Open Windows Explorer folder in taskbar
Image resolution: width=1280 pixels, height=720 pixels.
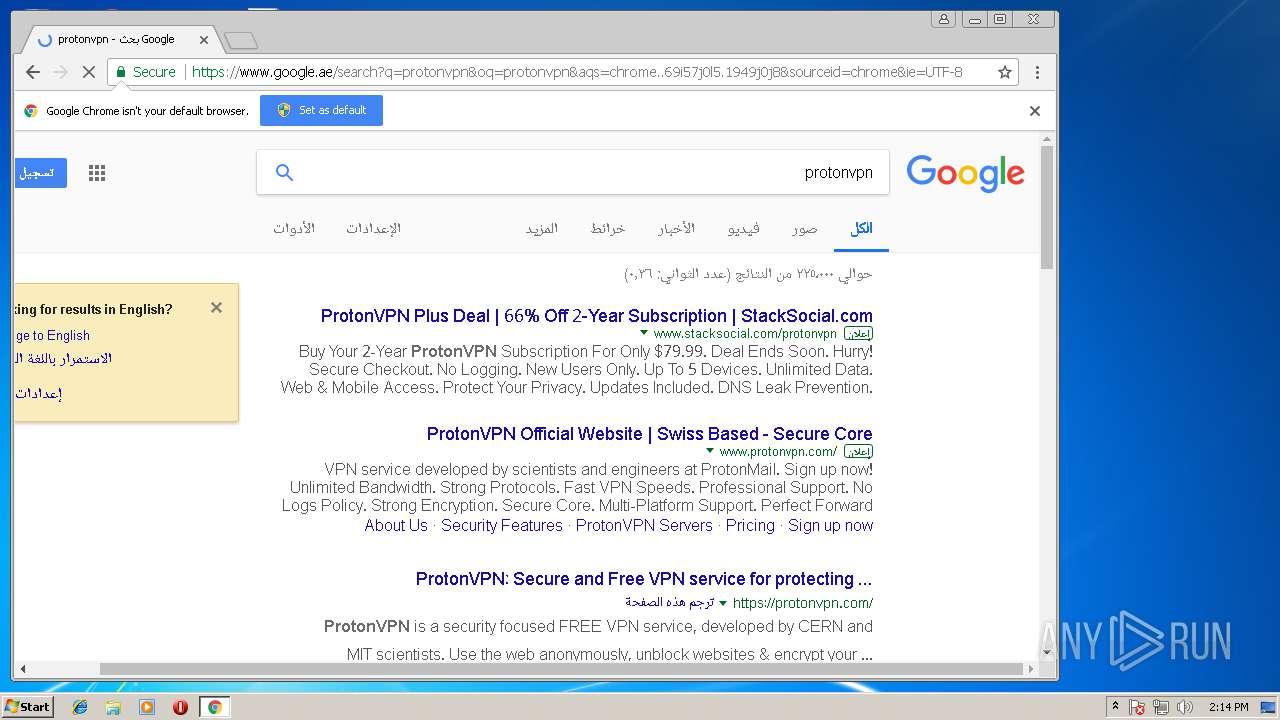click(113, 707)
